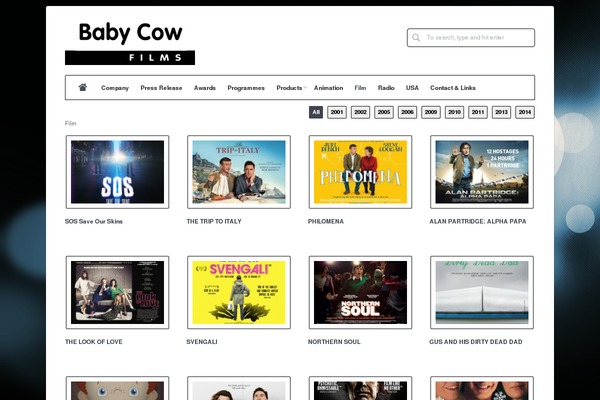Click GUS AND HIS DIRTY DEAD DAD title
Image resolution: width=600 pixels, height=400 pixels.
tap(476, 342)
